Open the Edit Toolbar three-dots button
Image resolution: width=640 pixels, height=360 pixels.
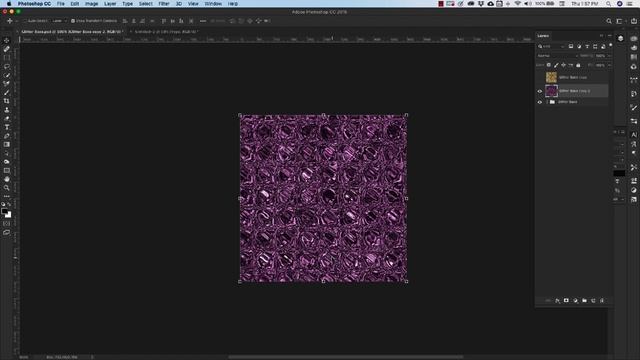point(7,196)
